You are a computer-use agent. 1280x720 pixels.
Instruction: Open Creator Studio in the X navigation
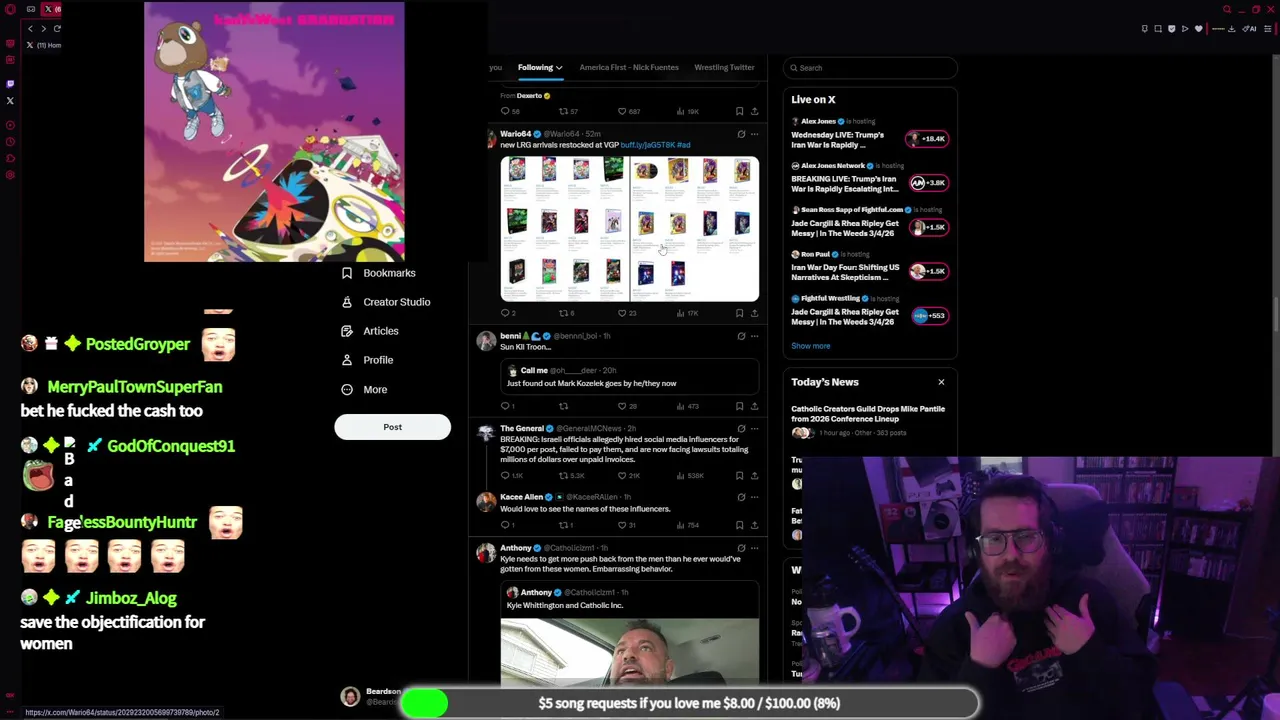tap(386, 302)
